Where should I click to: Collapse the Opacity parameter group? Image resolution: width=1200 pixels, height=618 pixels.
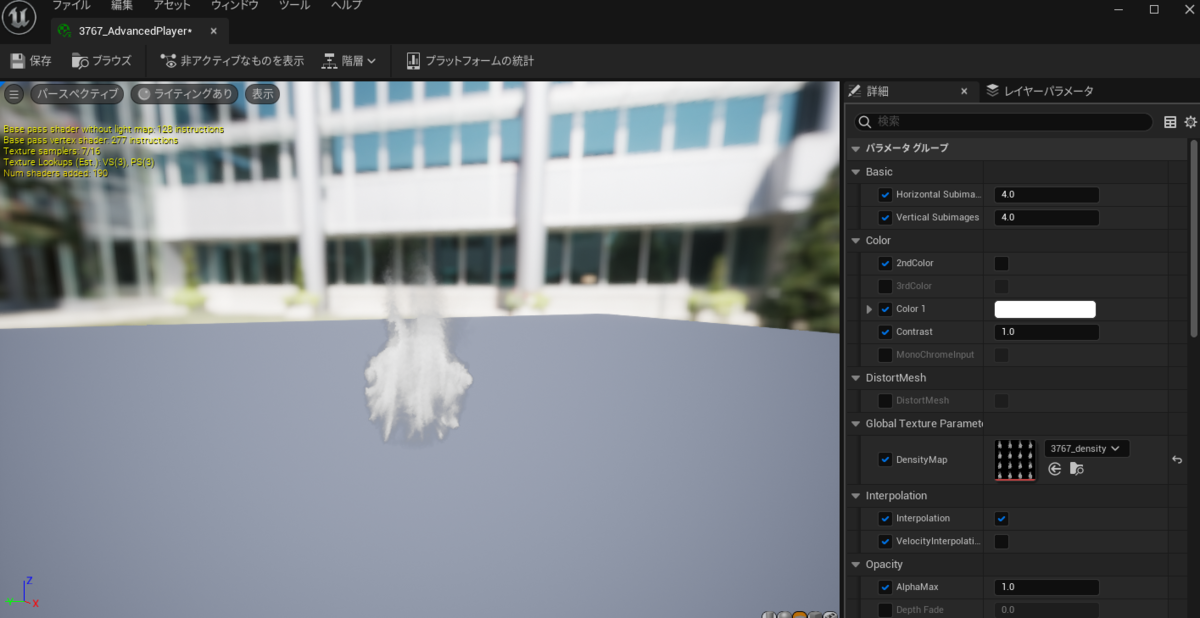855,565
